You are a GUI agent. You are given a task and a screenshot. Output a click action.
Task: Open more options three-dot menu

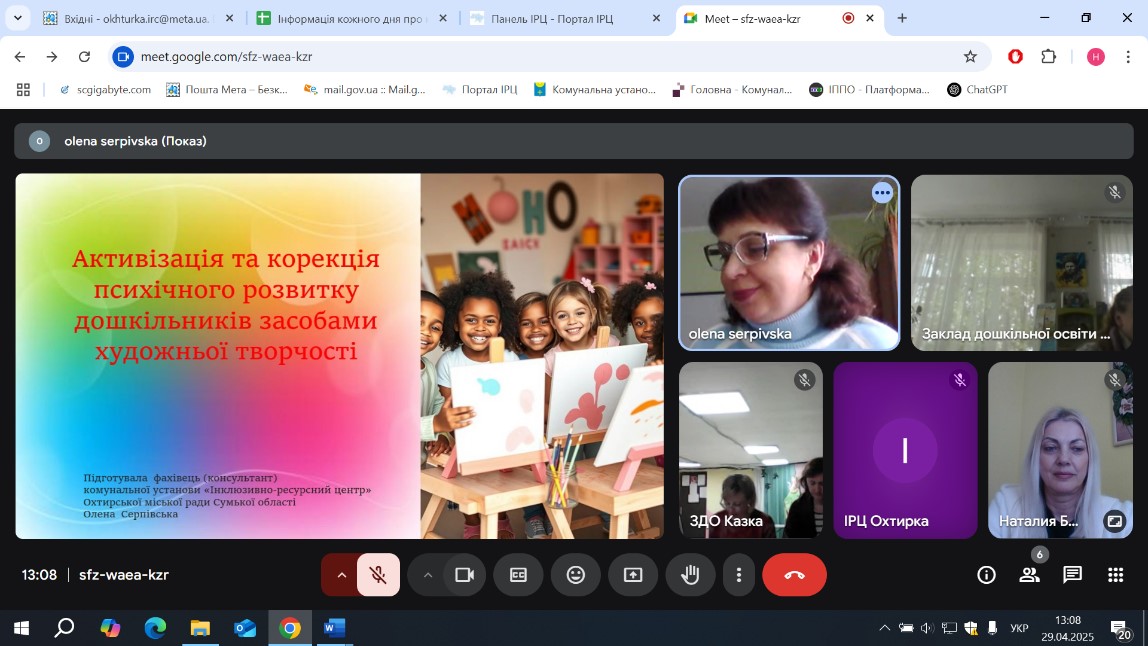tap(739, 575)
